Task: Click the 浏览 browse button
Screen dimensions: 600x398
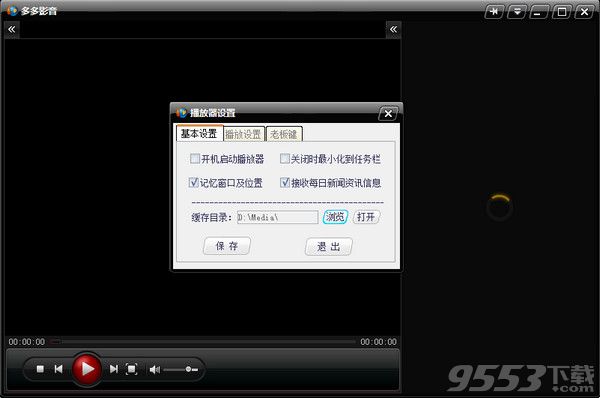Action: pos(336,217)
